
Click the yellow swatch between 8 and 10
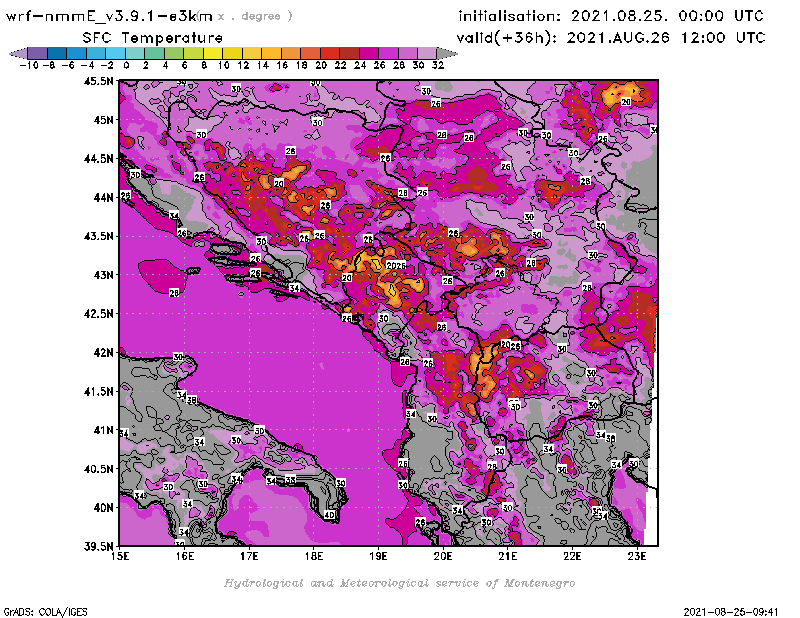click(x=213, y=53)
